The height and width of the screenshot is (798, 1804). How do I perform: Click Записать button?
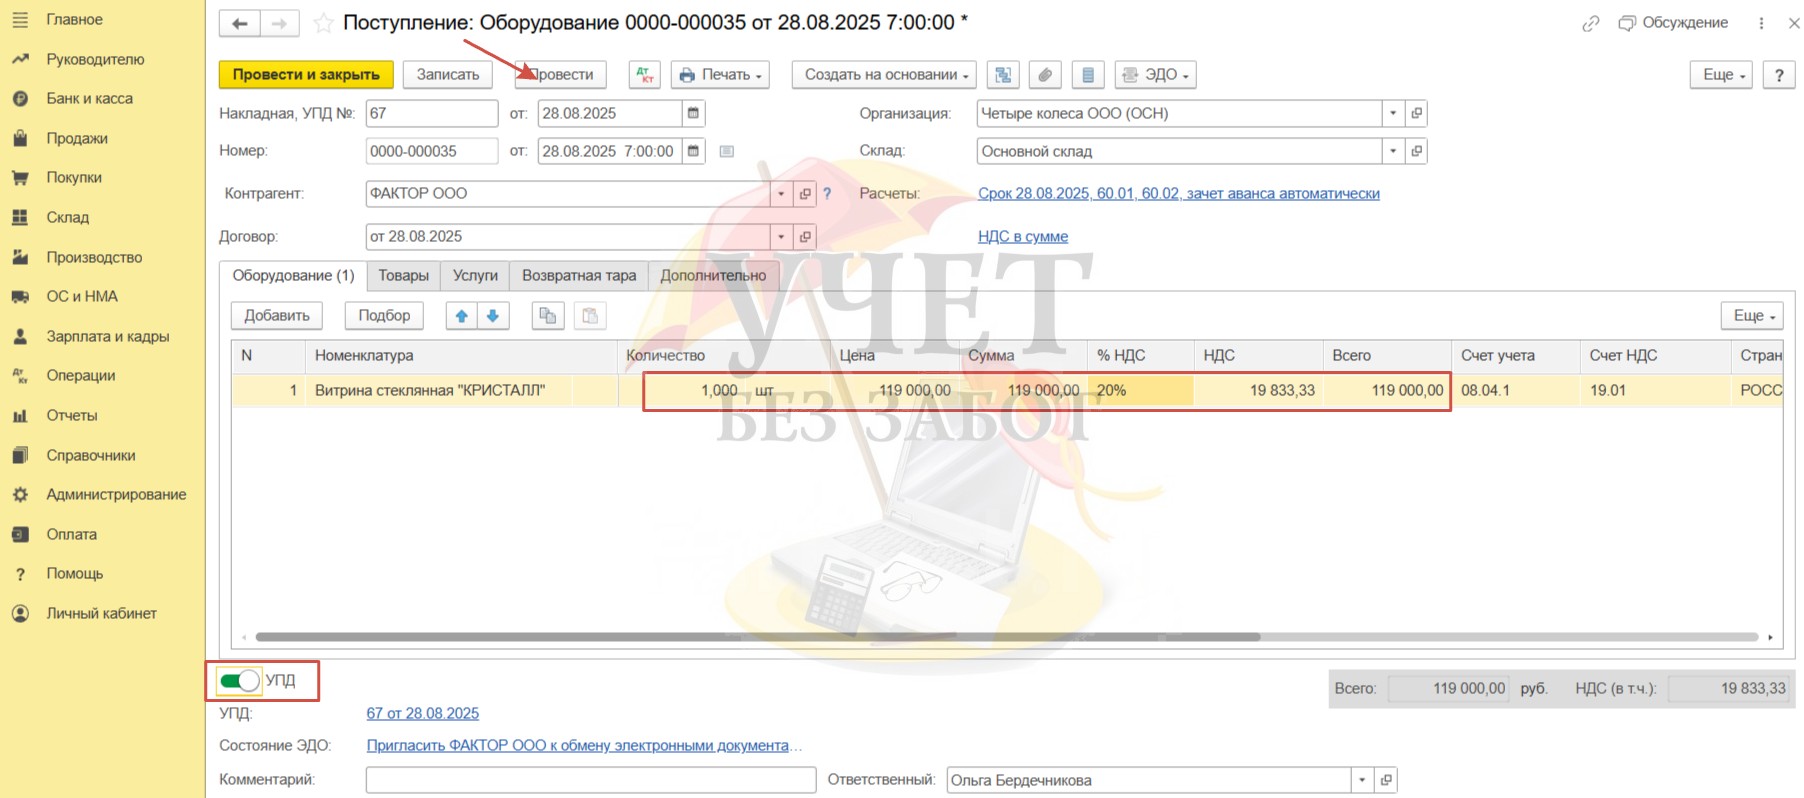click(448, 75)
